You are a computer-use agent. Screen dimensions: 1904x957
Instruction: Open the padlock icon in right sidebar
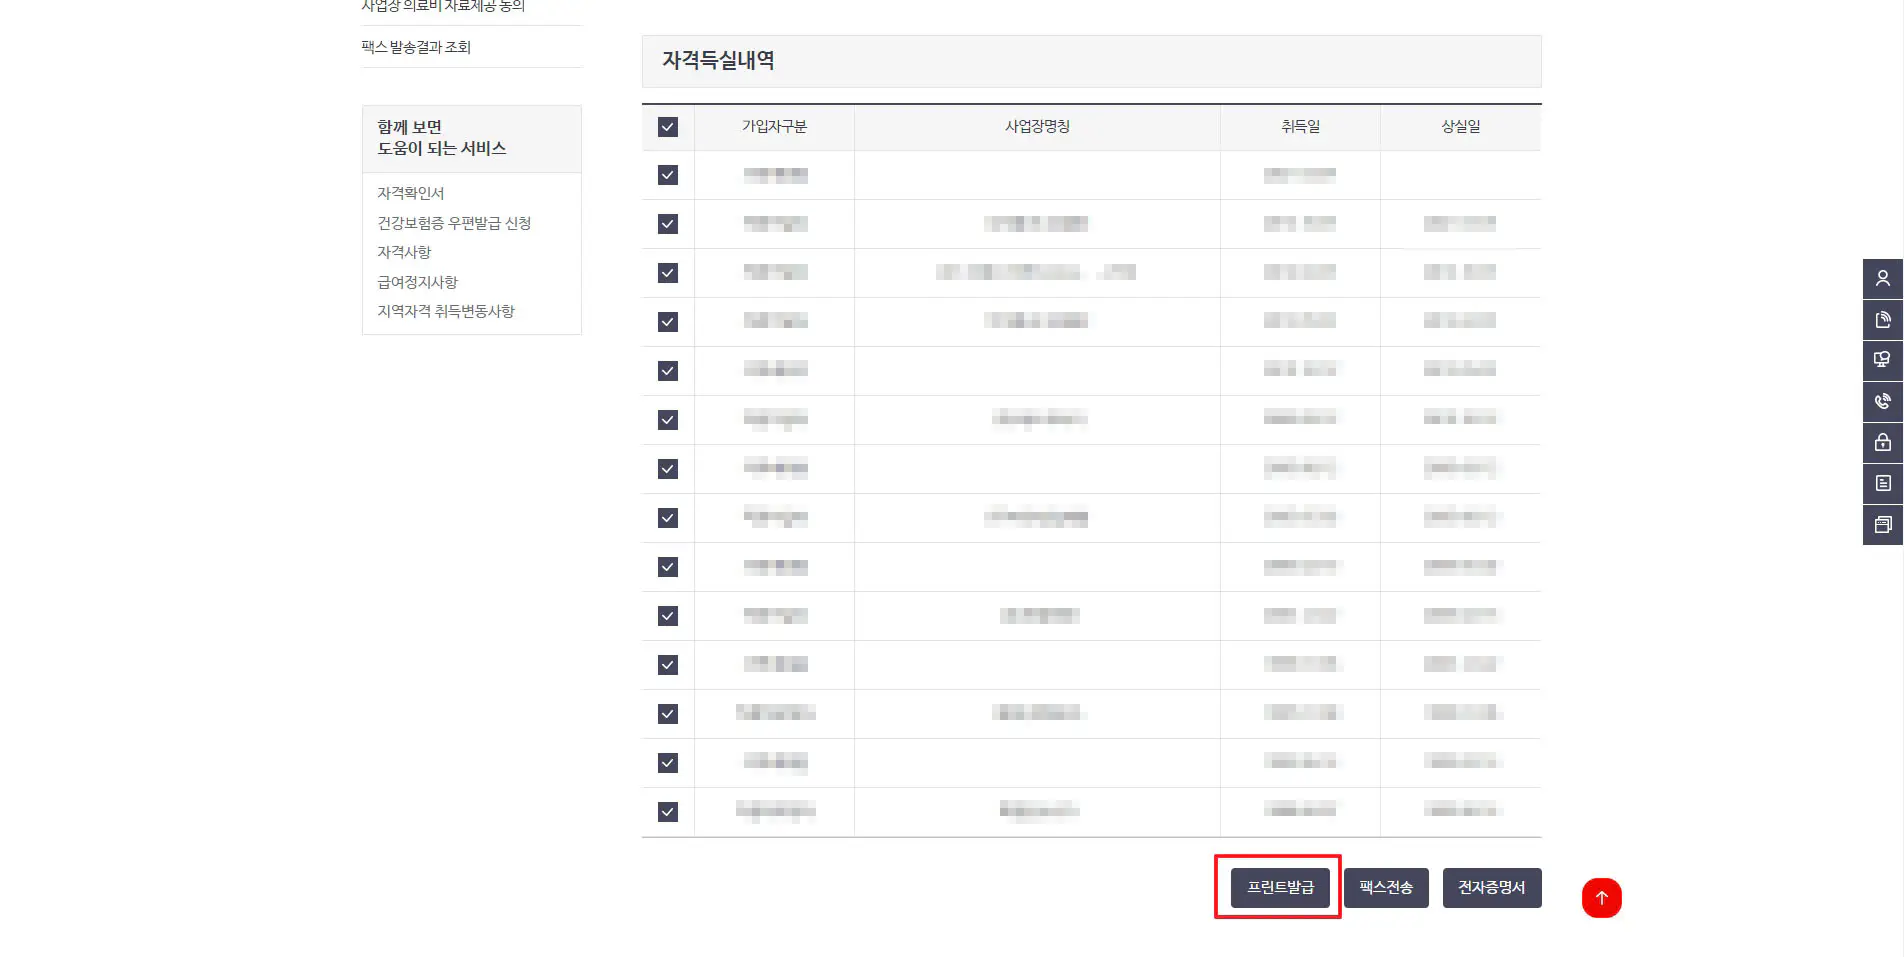1883,443
